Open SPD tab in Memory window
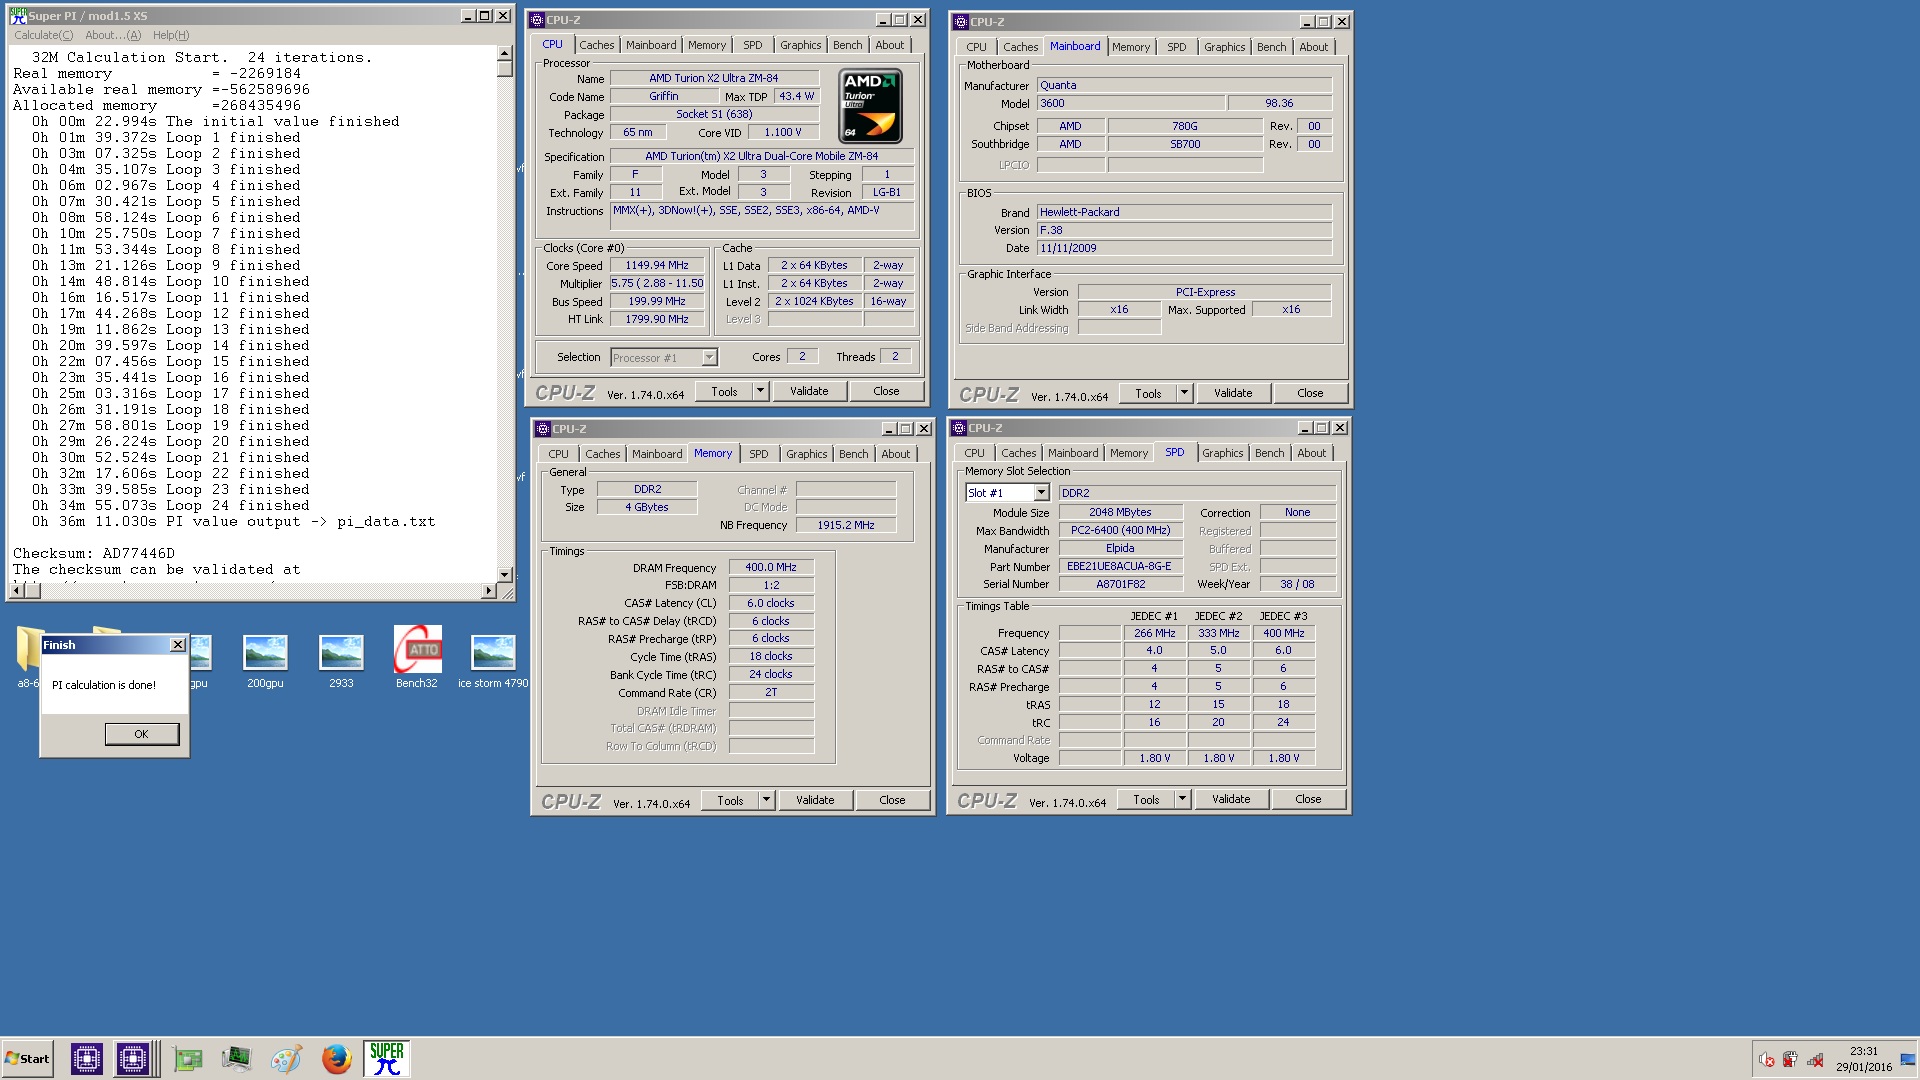Image resolution: width=1920 pixels, height=1080 pixels. tap(759, 454)
